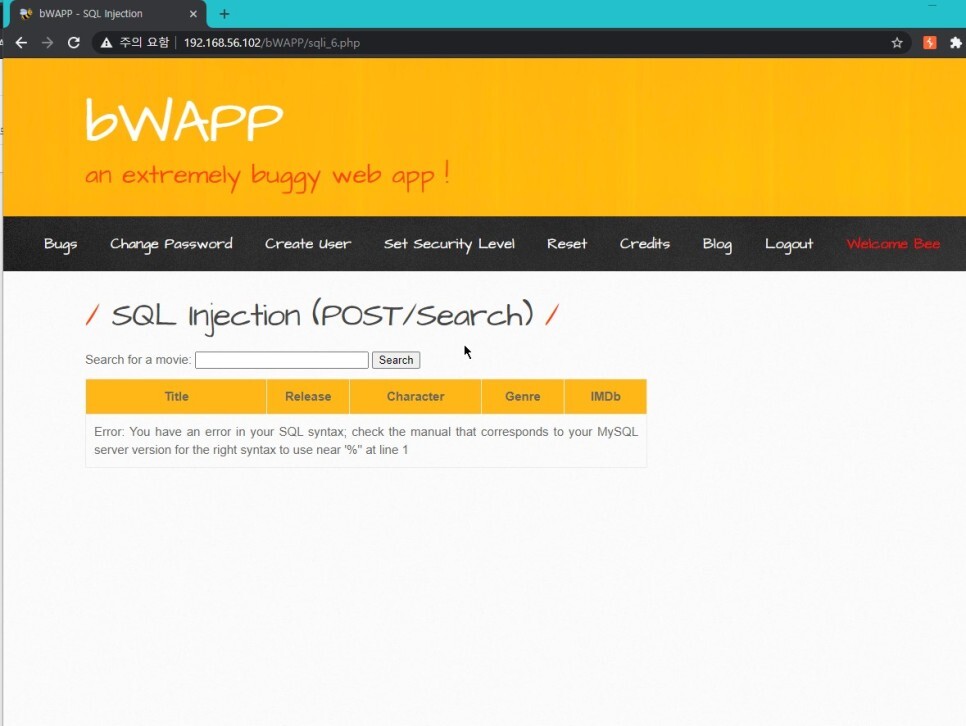
Task: Reload the page with the refresh icon
Action: pos(73,43)
